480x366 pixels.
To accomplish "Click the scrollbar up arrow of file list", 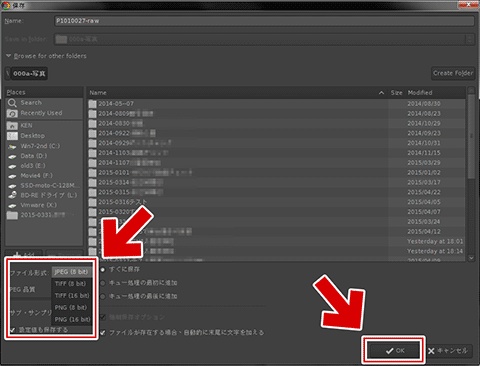I will pos(471,90).
